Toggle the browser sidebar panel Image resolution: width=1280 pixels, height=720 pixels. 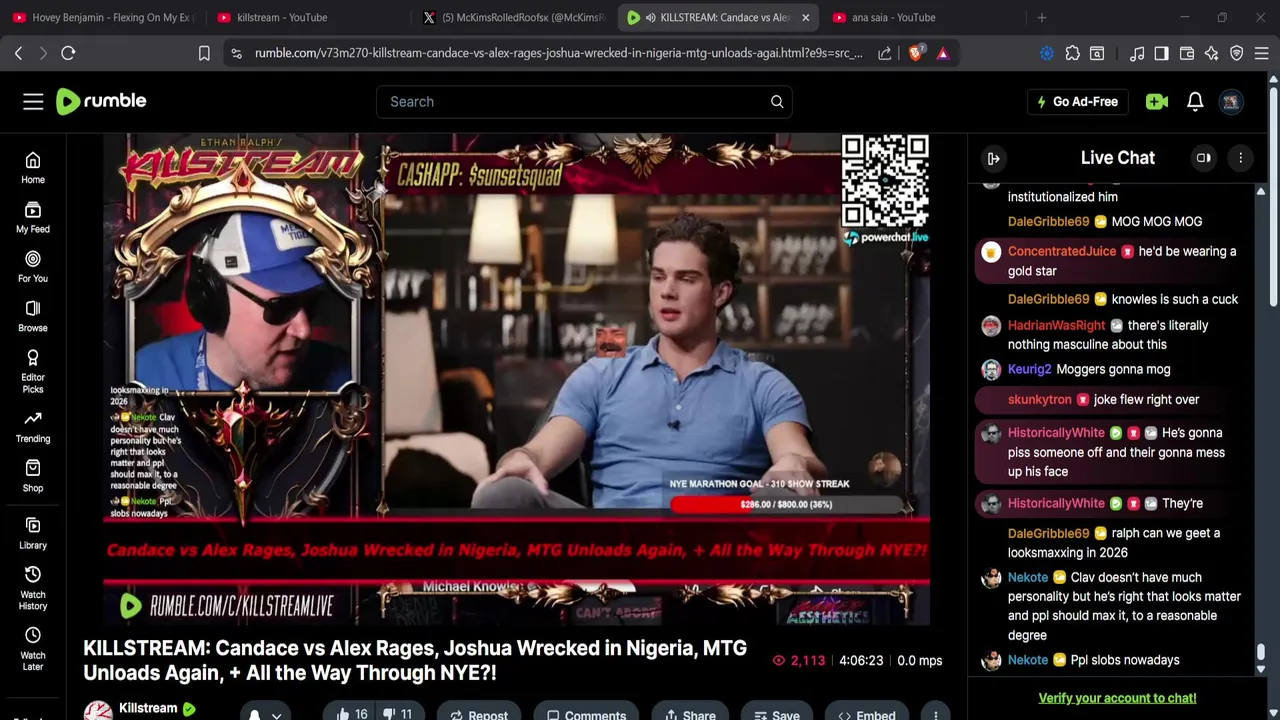(1161, 53)
